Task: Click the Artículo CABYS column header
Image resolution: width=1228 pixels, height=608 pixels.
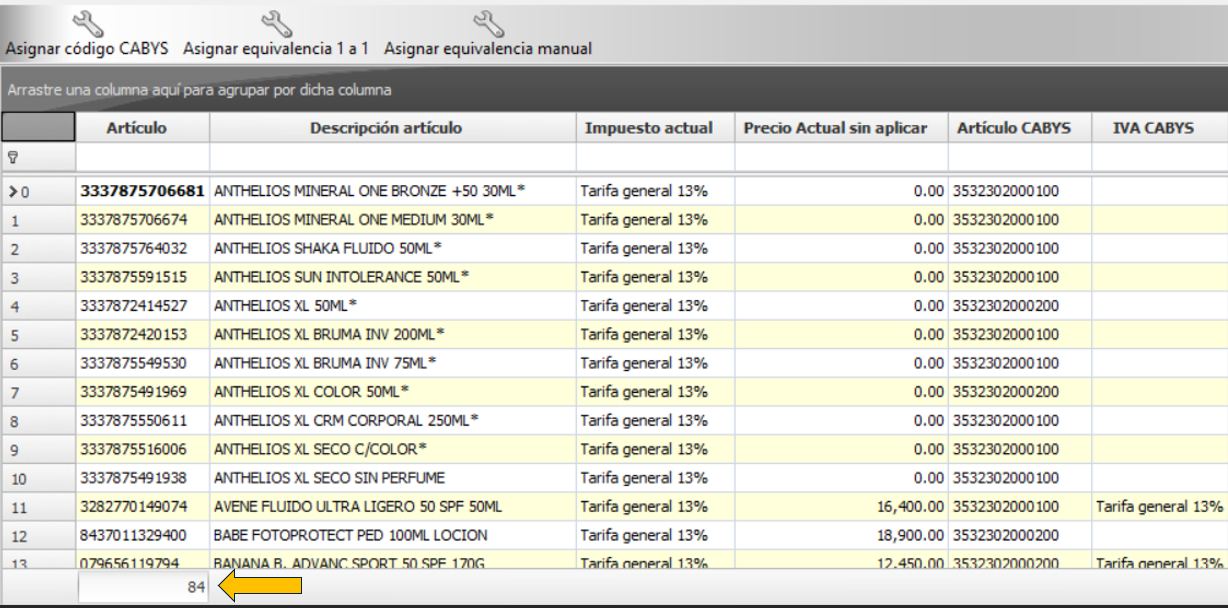Action: [1014, 128]
